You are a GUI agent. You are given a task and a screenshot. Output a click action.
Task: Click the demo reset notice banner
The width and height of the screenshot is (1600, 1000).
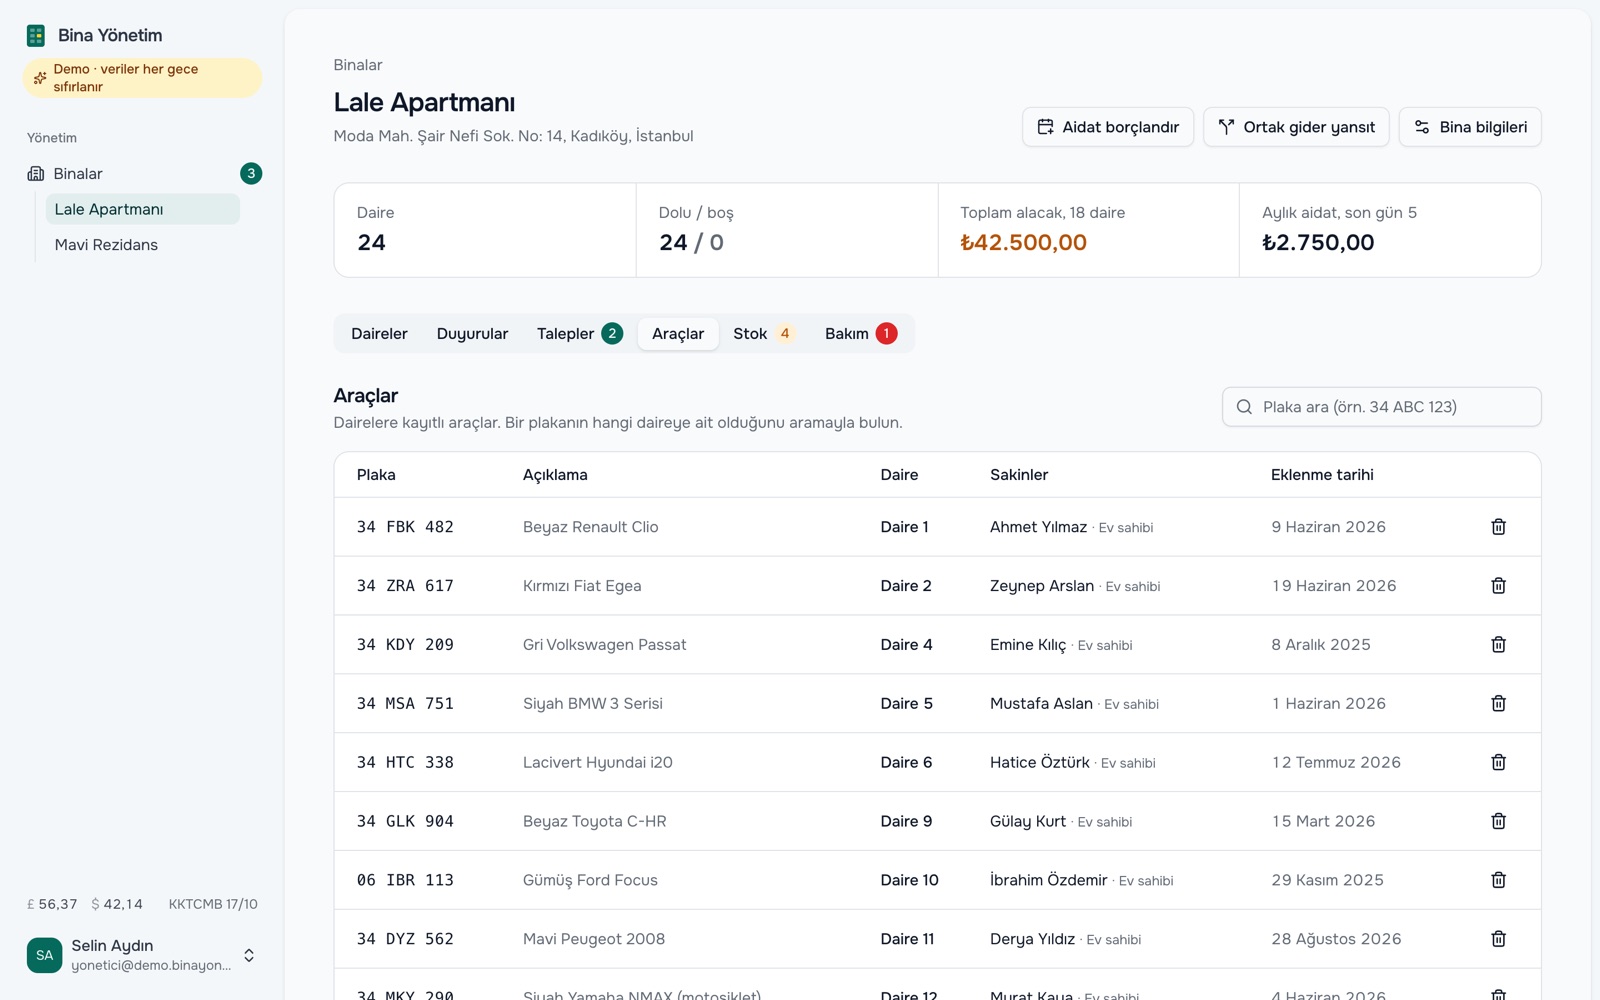pyautogui.click(x=142, y=78)
